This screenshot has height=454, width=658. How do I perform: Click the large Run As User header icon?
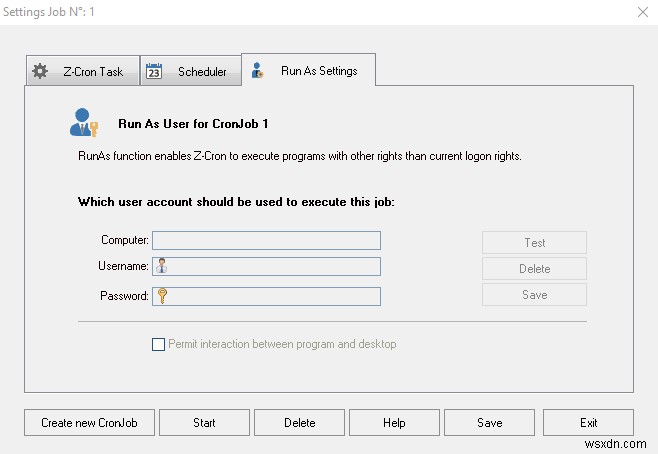(x=83, y=124)
